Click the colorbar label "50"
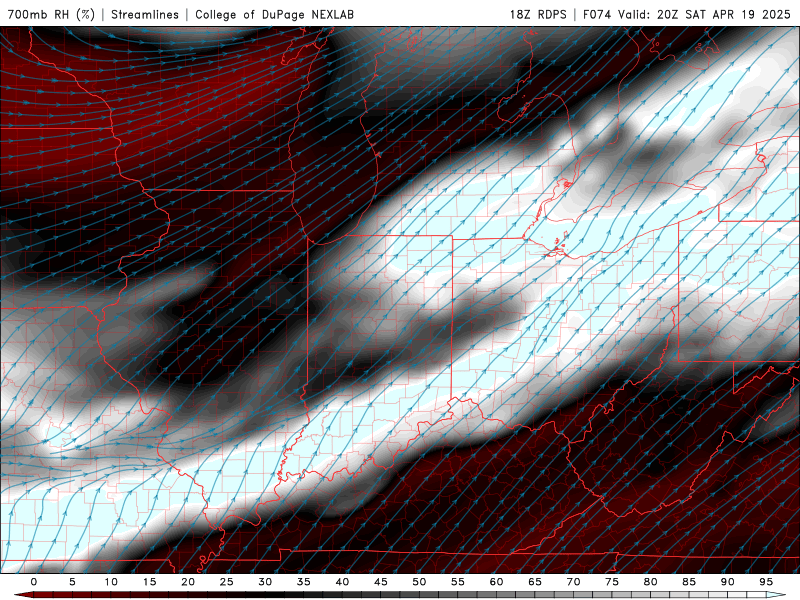The image size is (800, 600). click(x=419, y=582)
